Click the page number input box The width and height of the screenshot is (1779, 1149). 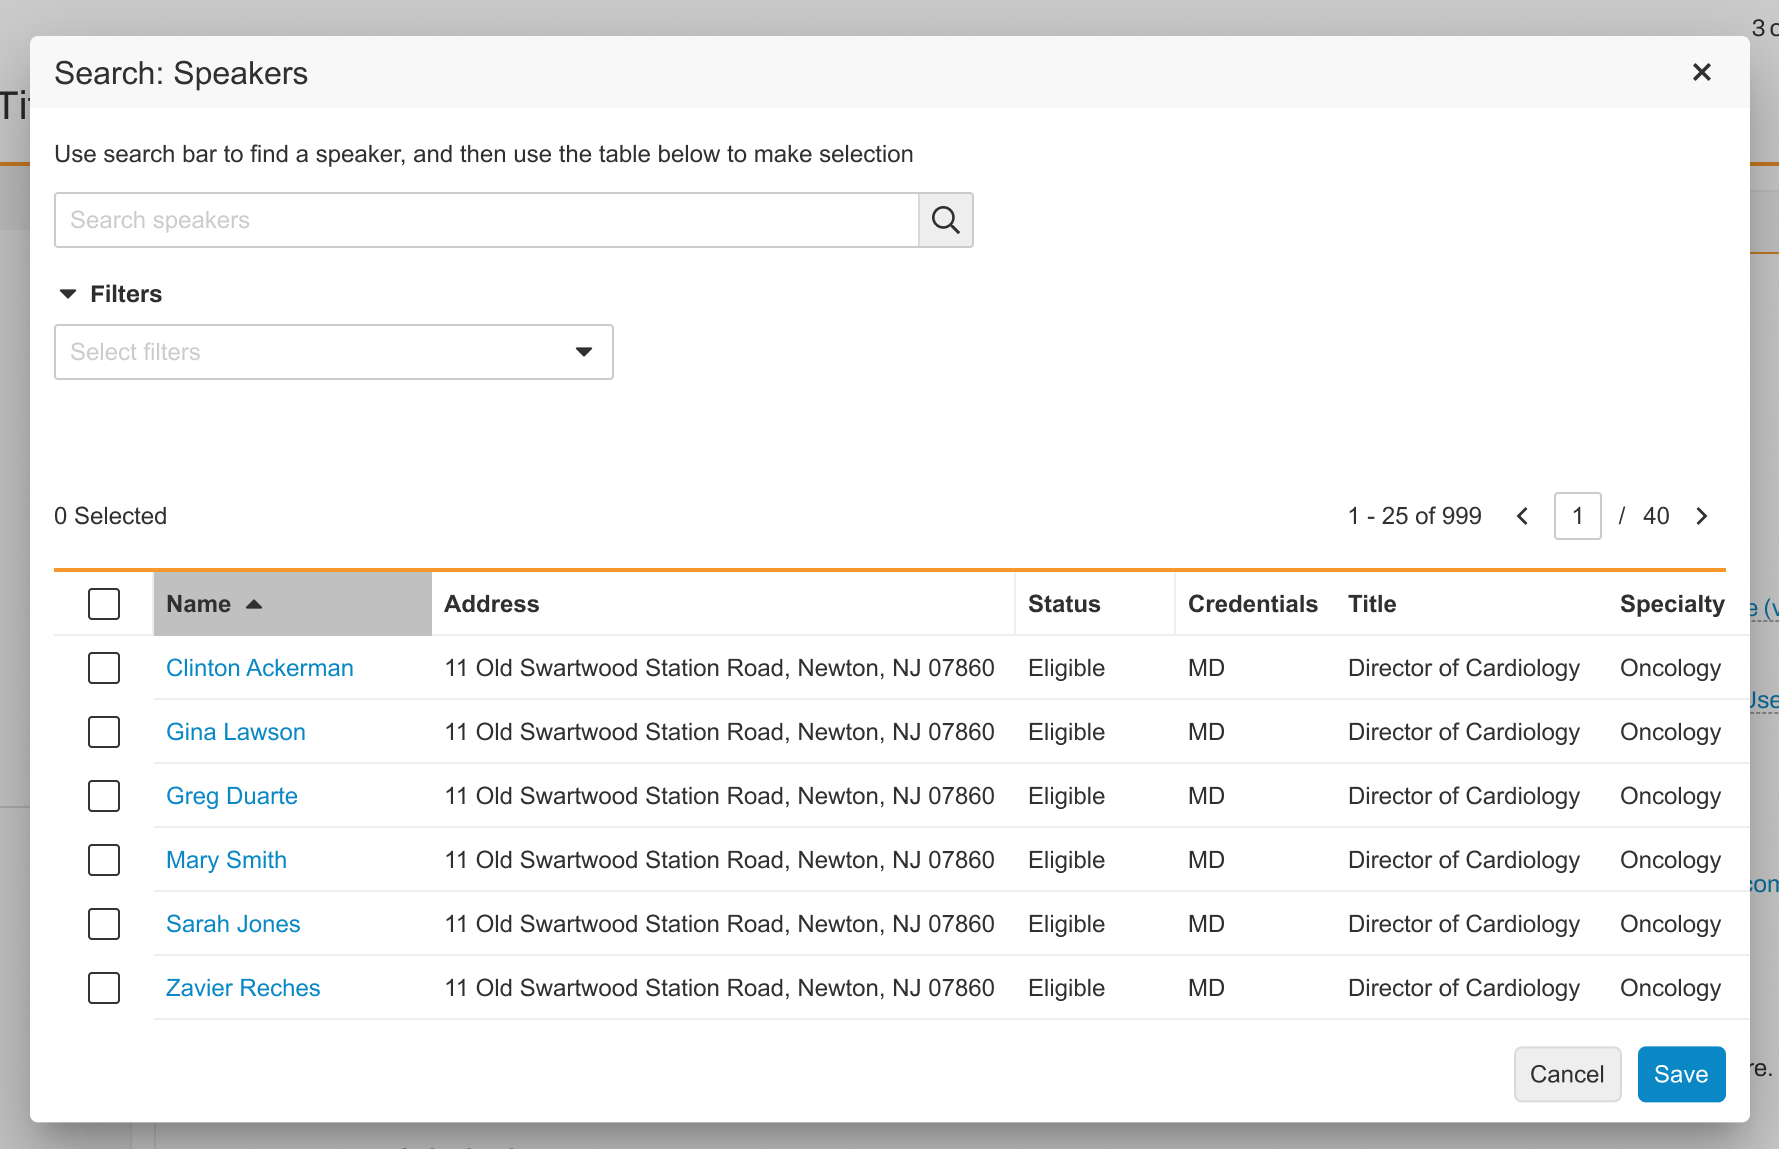point(1577,516)
